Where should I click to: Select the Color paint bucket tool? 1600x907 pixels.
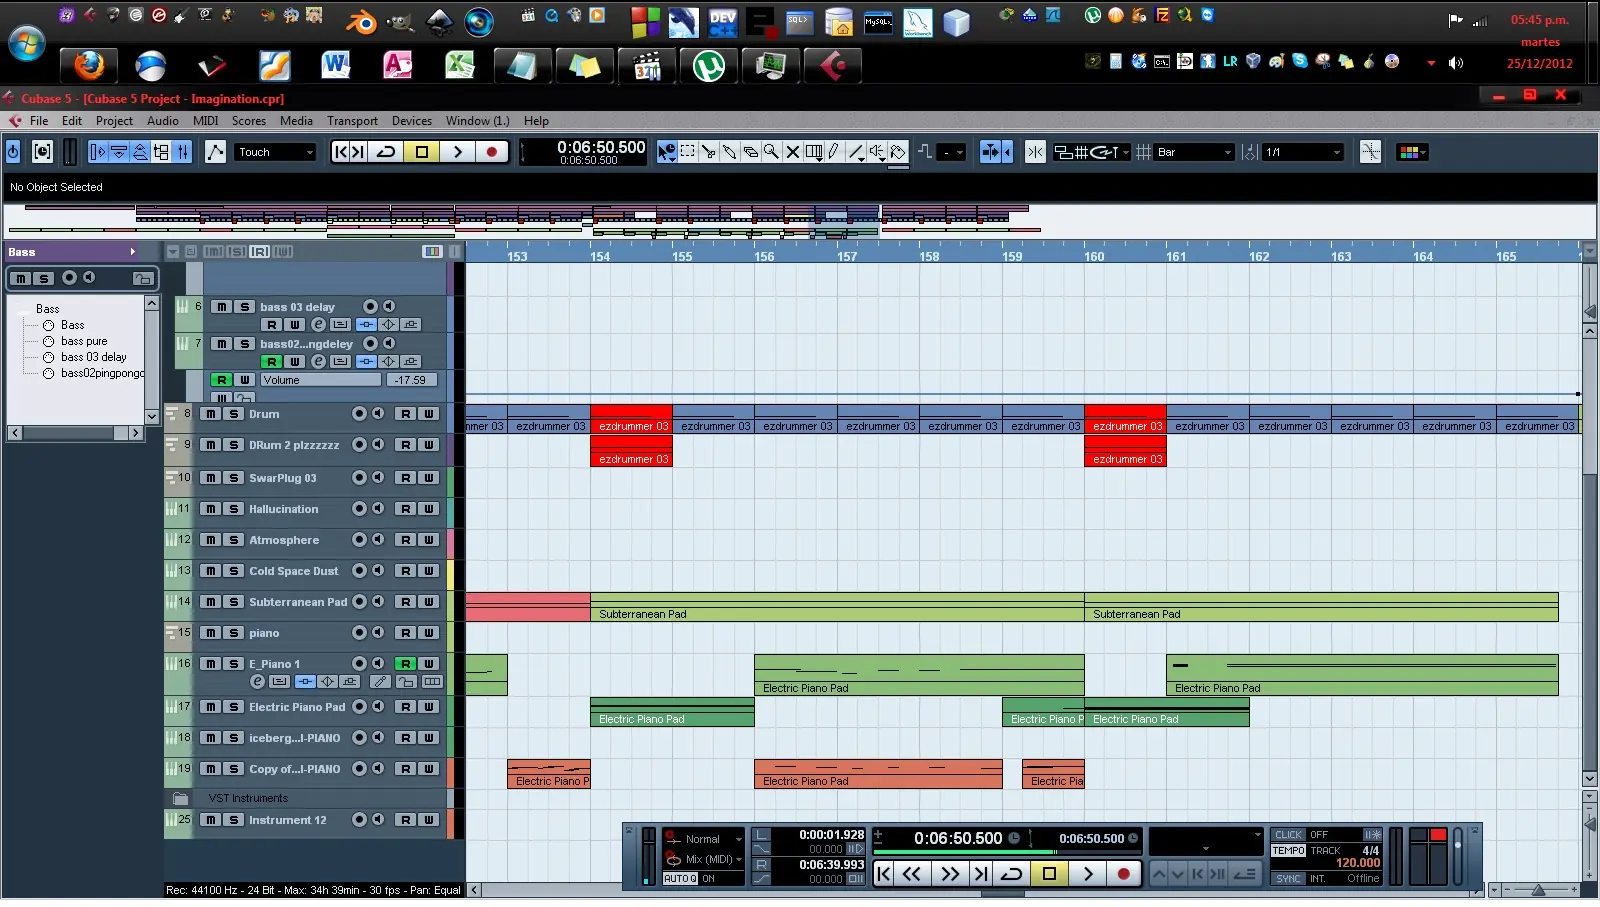pos(898,152)
